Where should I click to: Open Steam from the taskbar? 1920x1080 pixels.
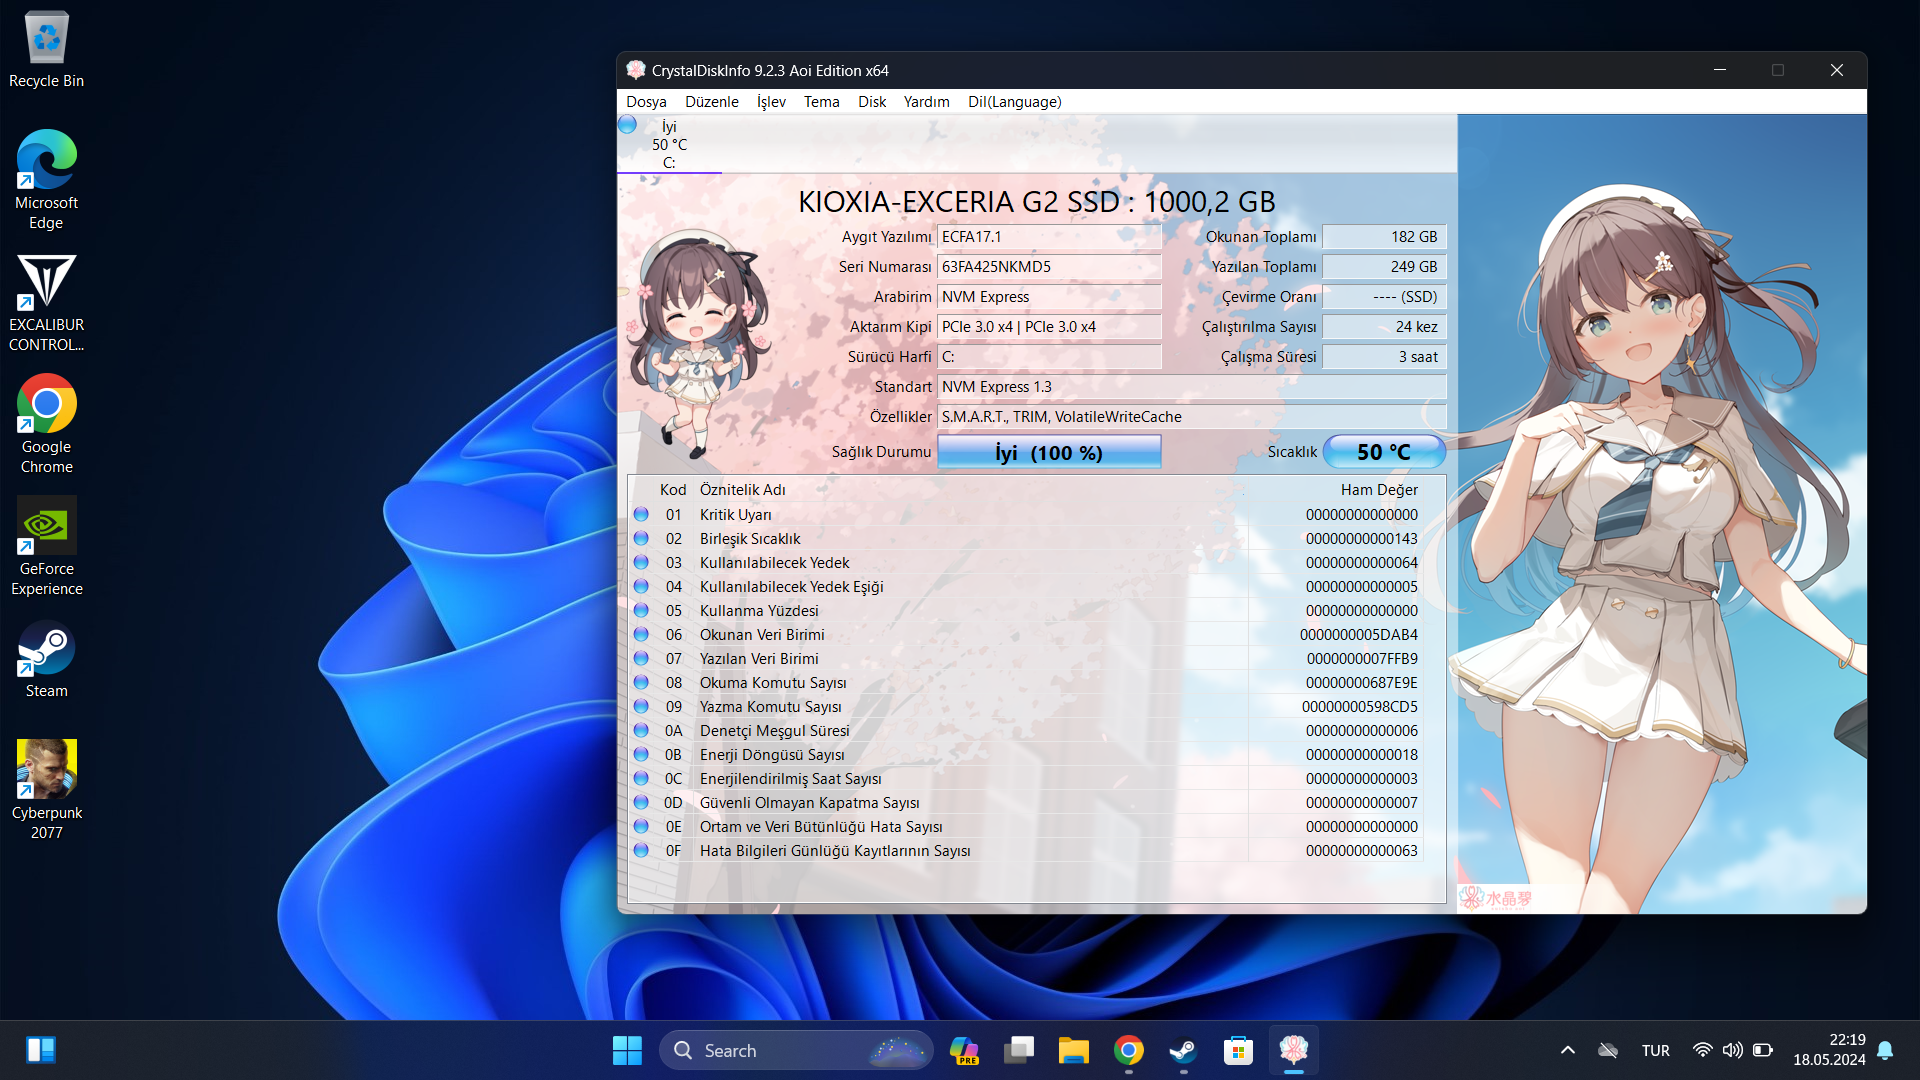1184,1050
